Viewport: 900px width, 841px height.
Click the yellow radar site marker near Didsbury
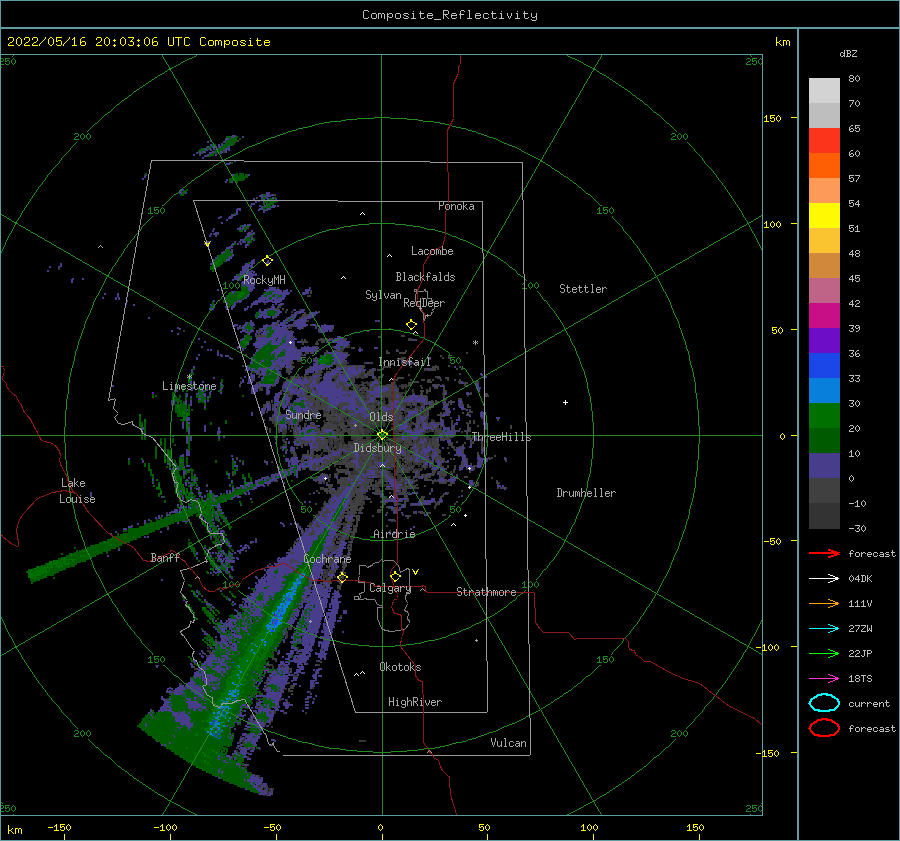click(382, 435)
